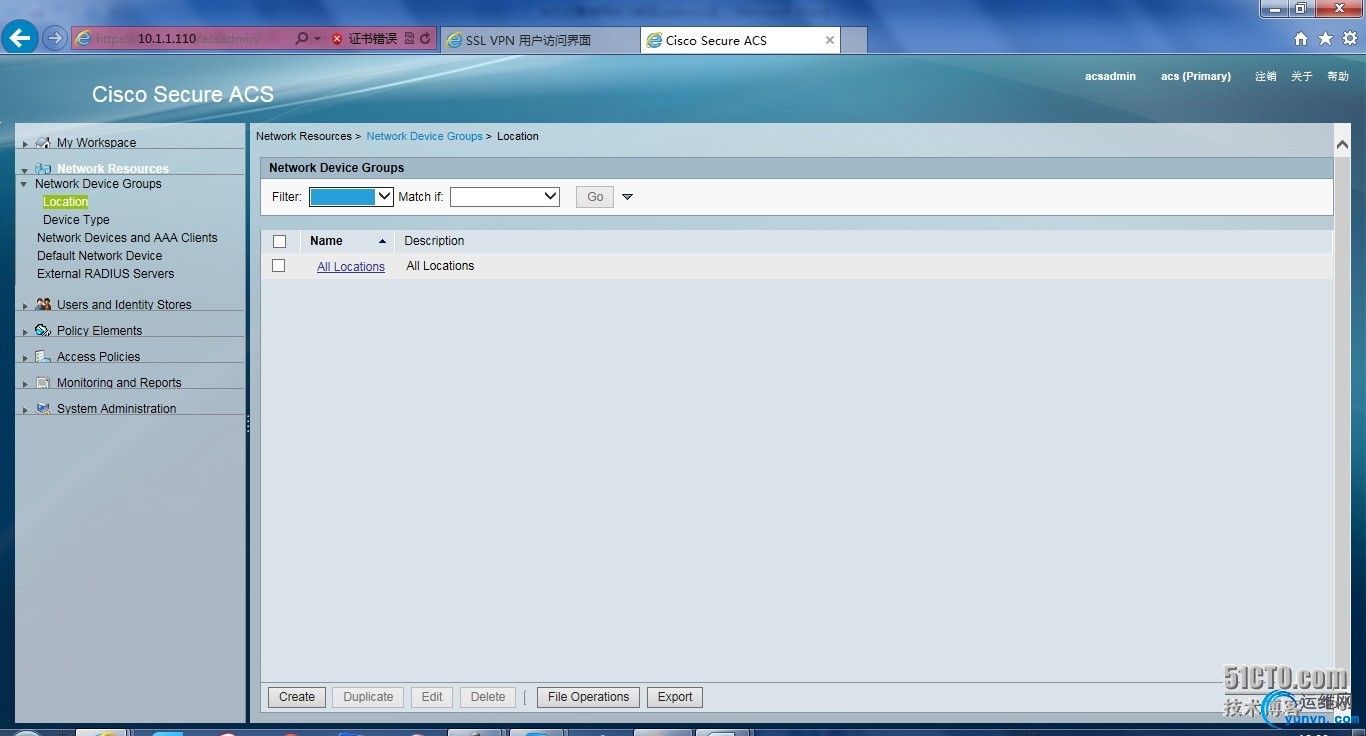The image size is (1366, 736).
Task: Click the Edit button
Action: point(432,697)
